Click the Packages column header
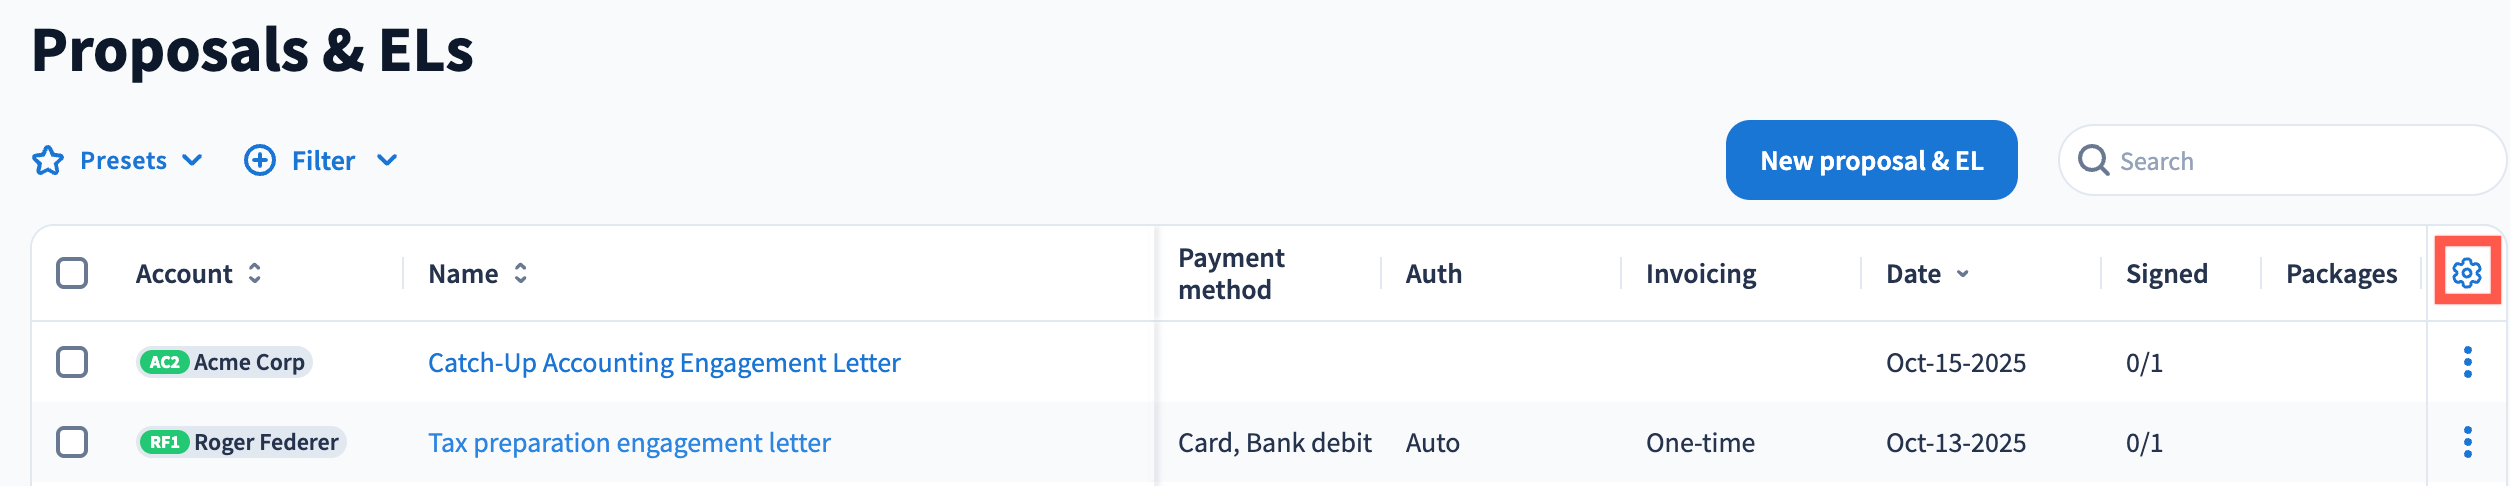The image size is (2510, 486). pyautogui.click(x=2341, y=274)
